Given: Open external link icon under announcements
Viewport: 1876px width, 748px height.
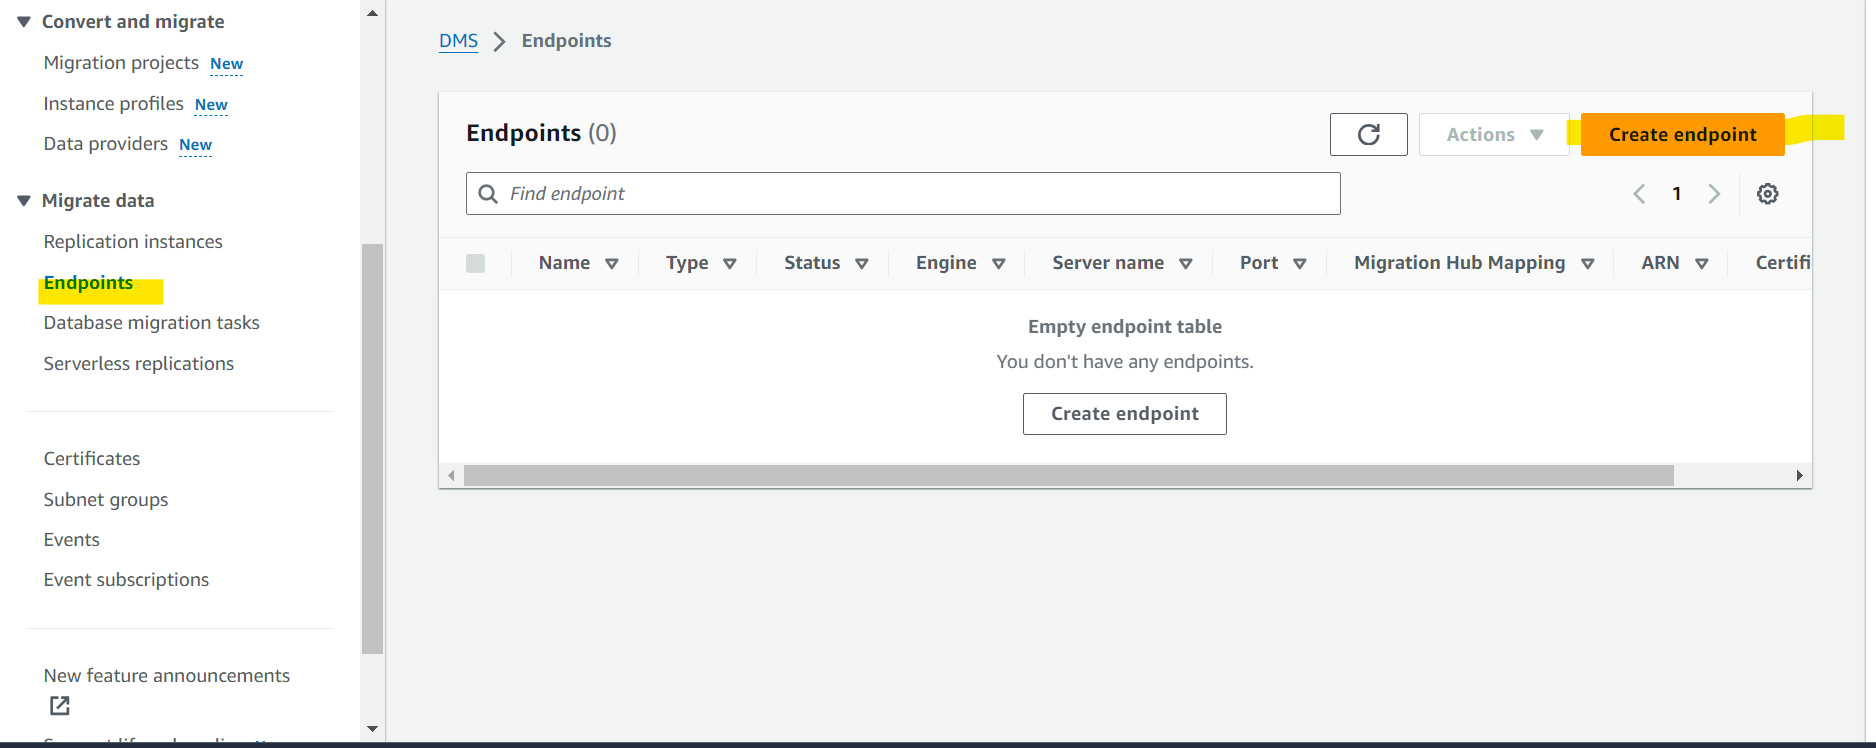Looking at the screenshot, I should [x=60, y=706].
